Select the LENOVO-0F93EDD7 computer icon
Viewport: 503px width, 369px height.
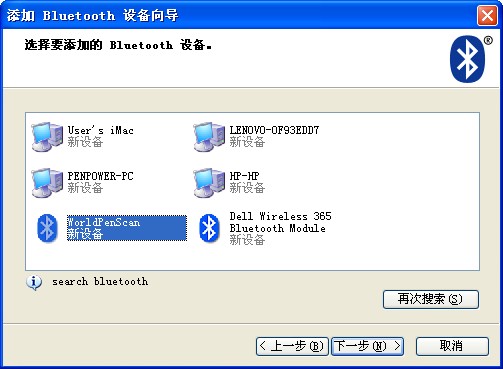209,137
